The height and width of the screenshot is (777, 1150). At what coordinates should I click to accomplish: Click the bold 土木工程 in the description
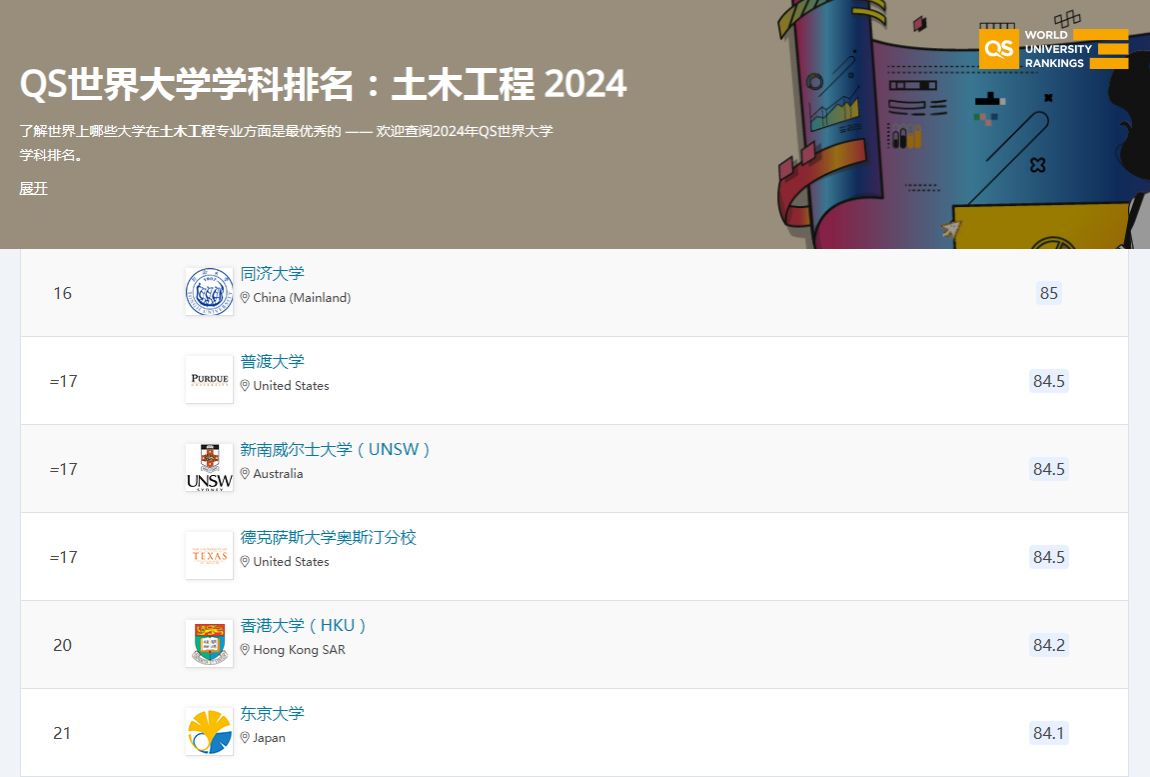[x=188, y=131]
